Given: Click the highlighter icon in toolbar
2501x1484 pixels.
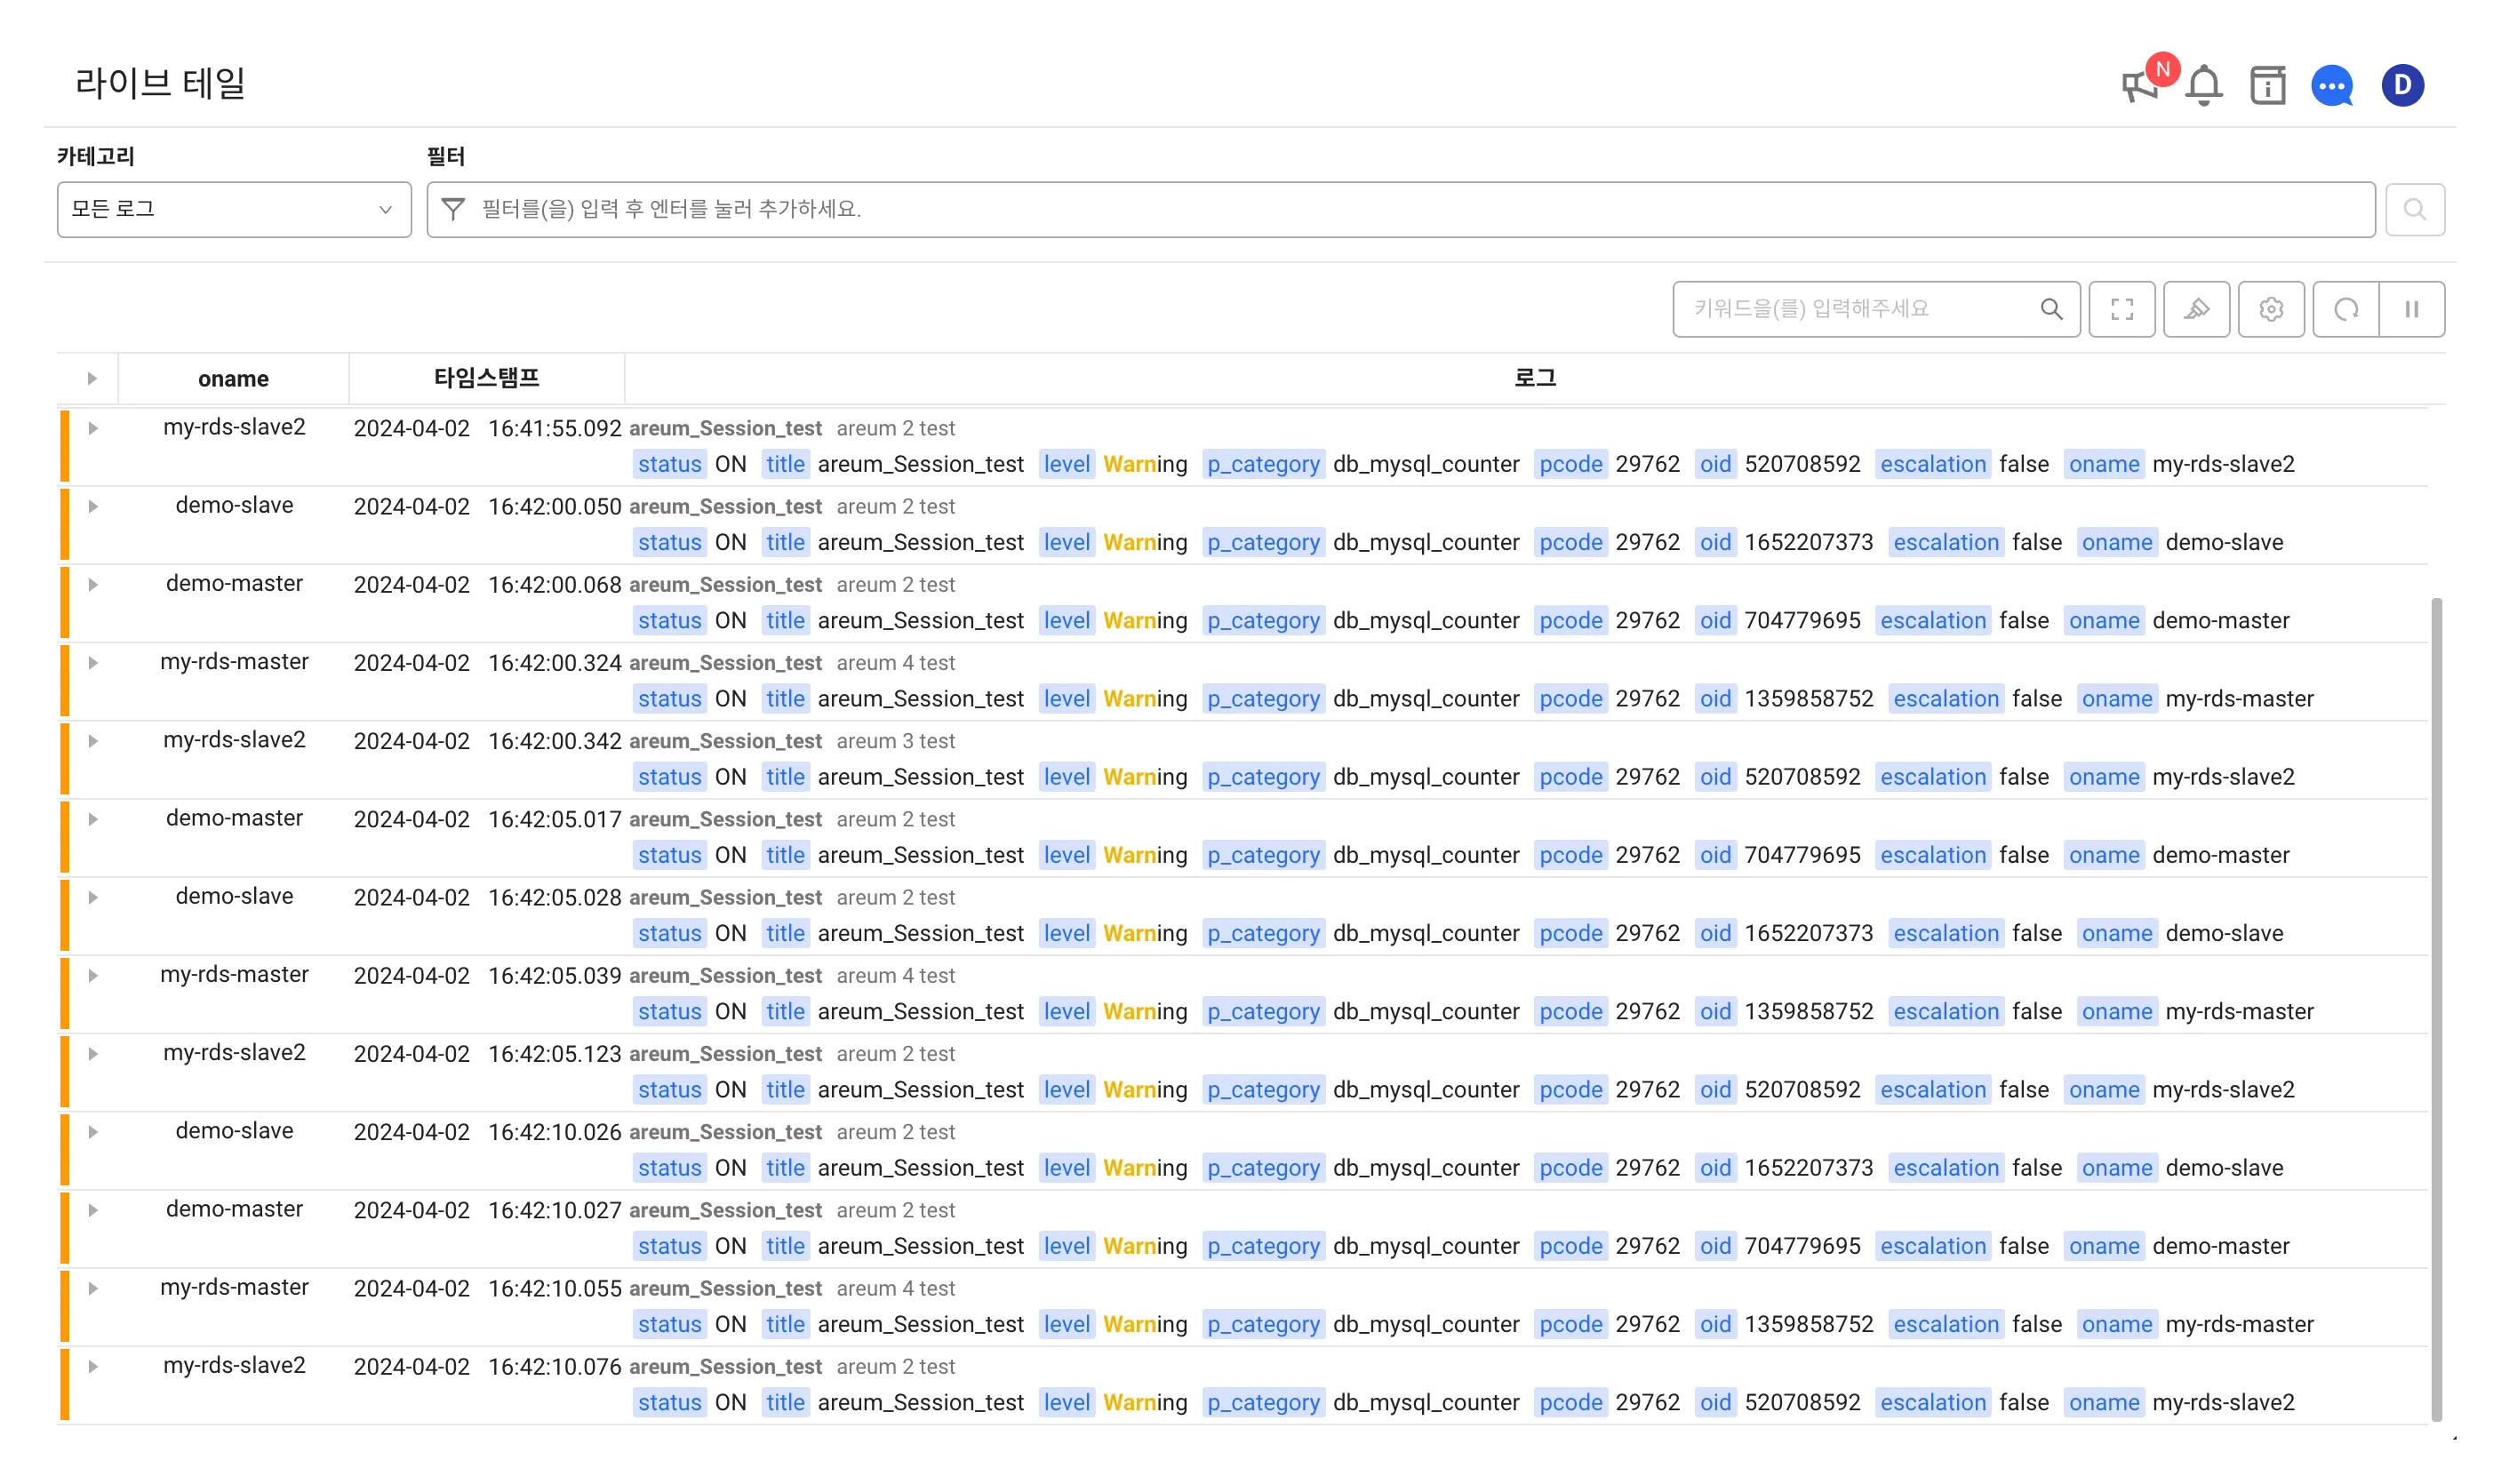Looking at the screenshot, I should tap(2196, 309).
